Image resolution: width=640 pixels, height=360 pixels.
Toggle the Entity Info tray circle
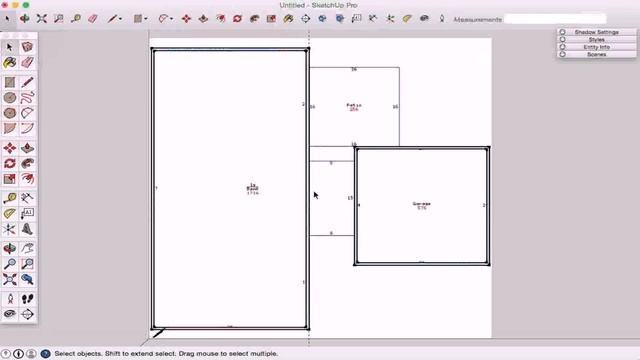(x=562, y=47)
